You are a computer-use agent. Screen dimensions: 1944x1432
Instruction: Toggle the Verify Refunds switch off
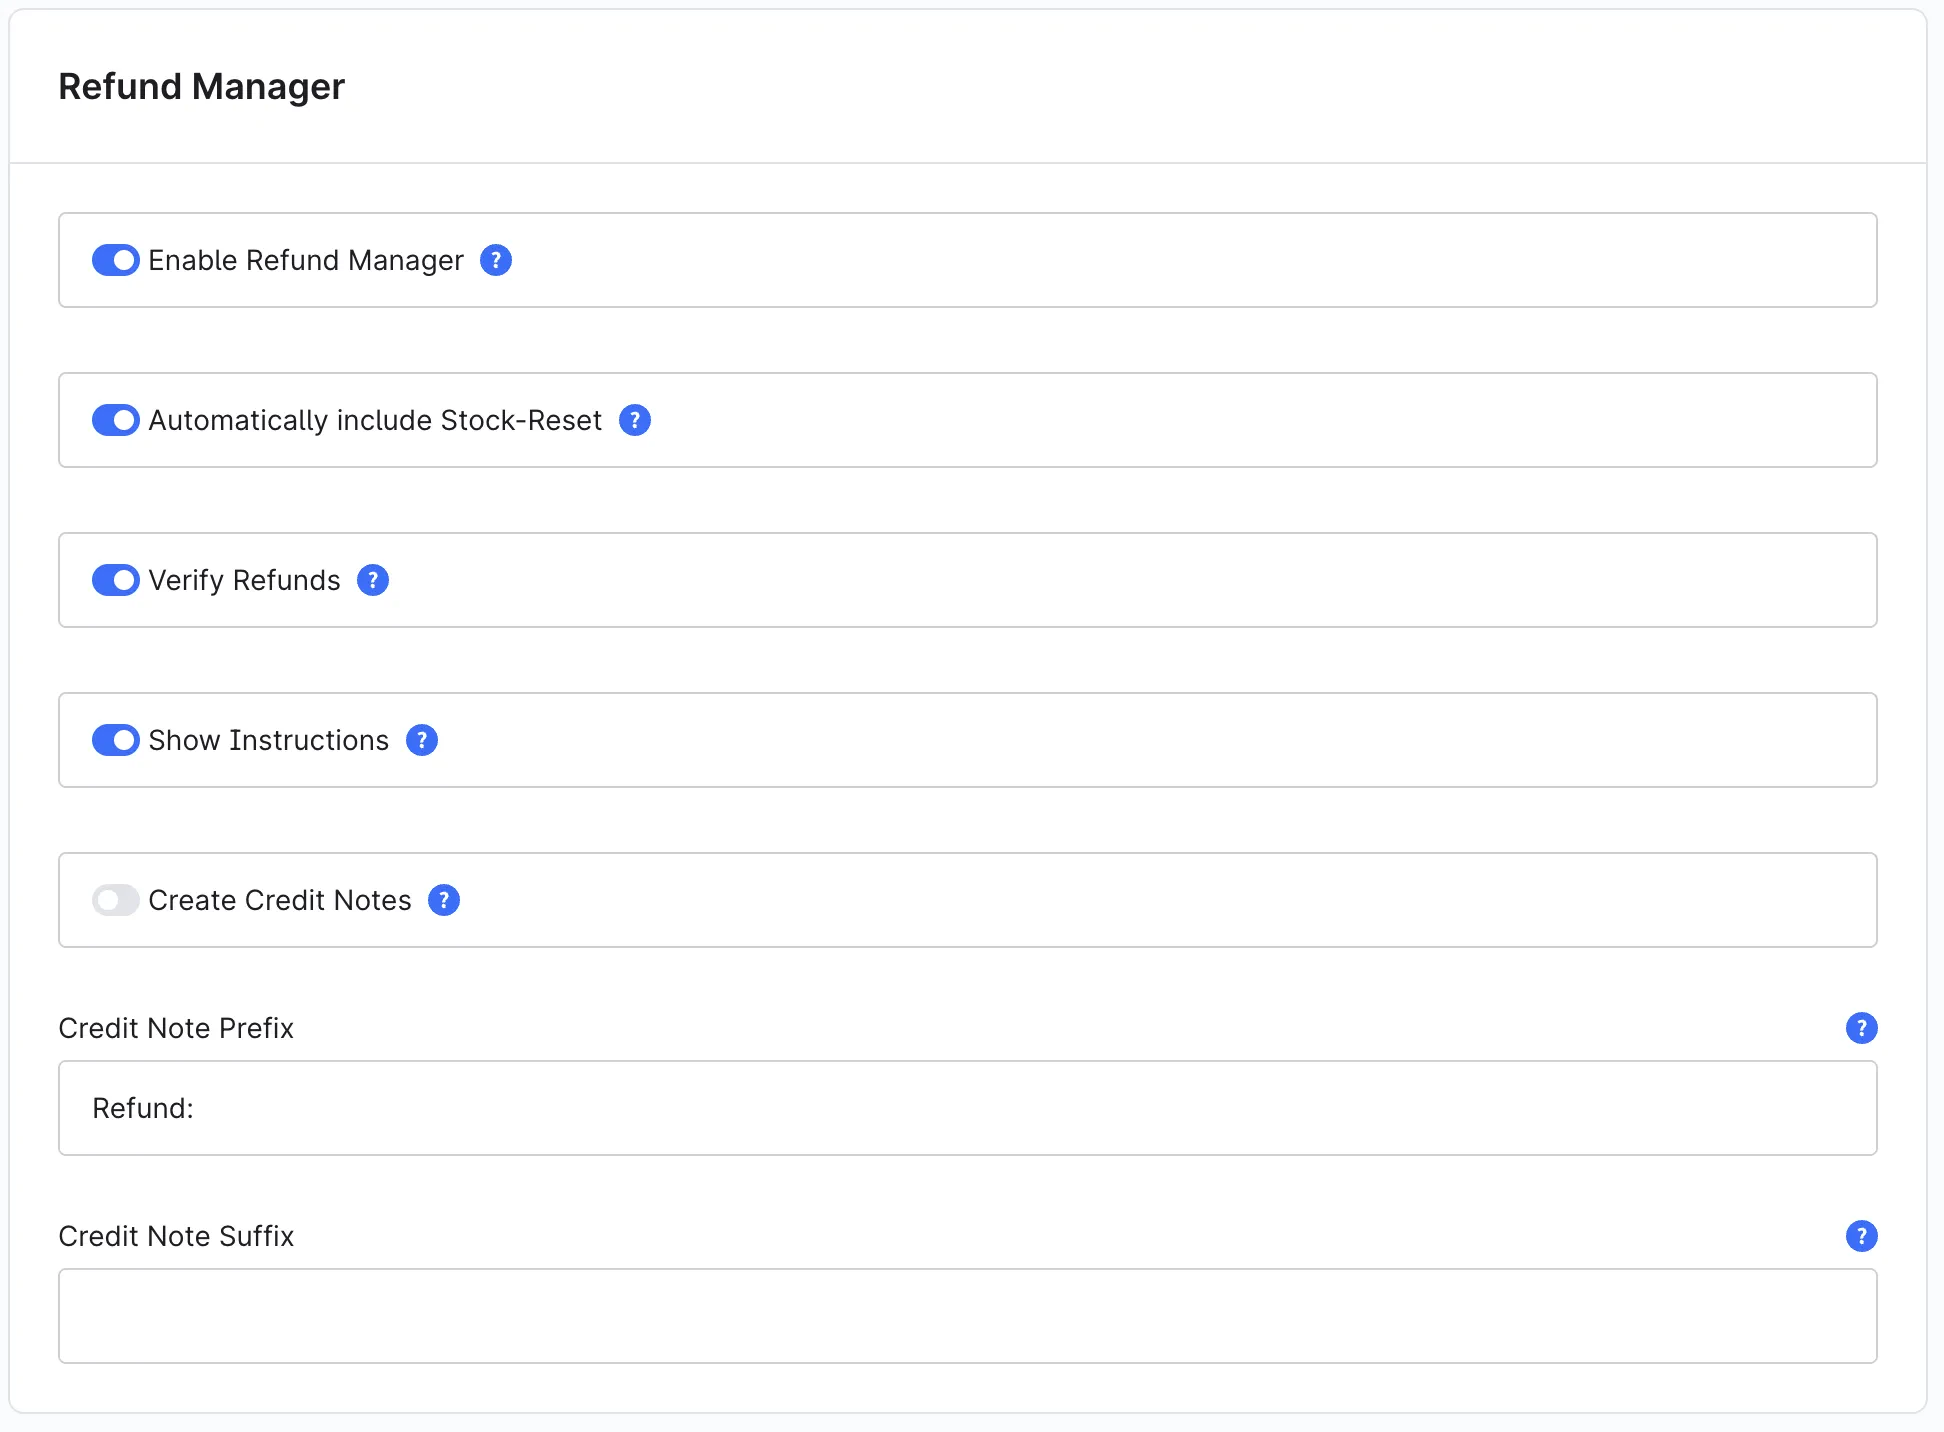click(x=116, y=580)
